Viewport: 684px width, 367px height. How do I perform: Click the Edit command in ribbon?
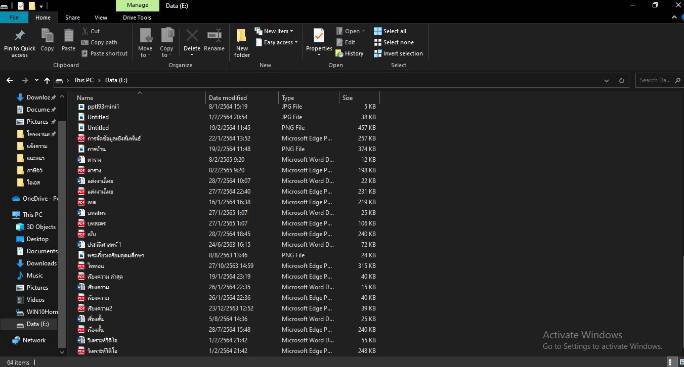click(x=346, y=42)
